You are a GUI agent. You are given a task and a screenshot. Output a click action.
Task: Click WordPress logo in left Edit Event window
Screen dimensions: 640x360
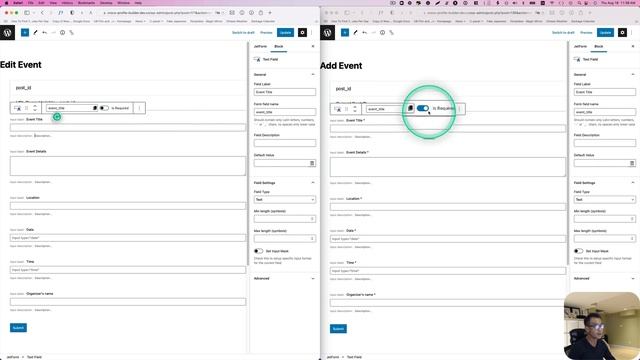pyautogui.click(x=7, y=33)
